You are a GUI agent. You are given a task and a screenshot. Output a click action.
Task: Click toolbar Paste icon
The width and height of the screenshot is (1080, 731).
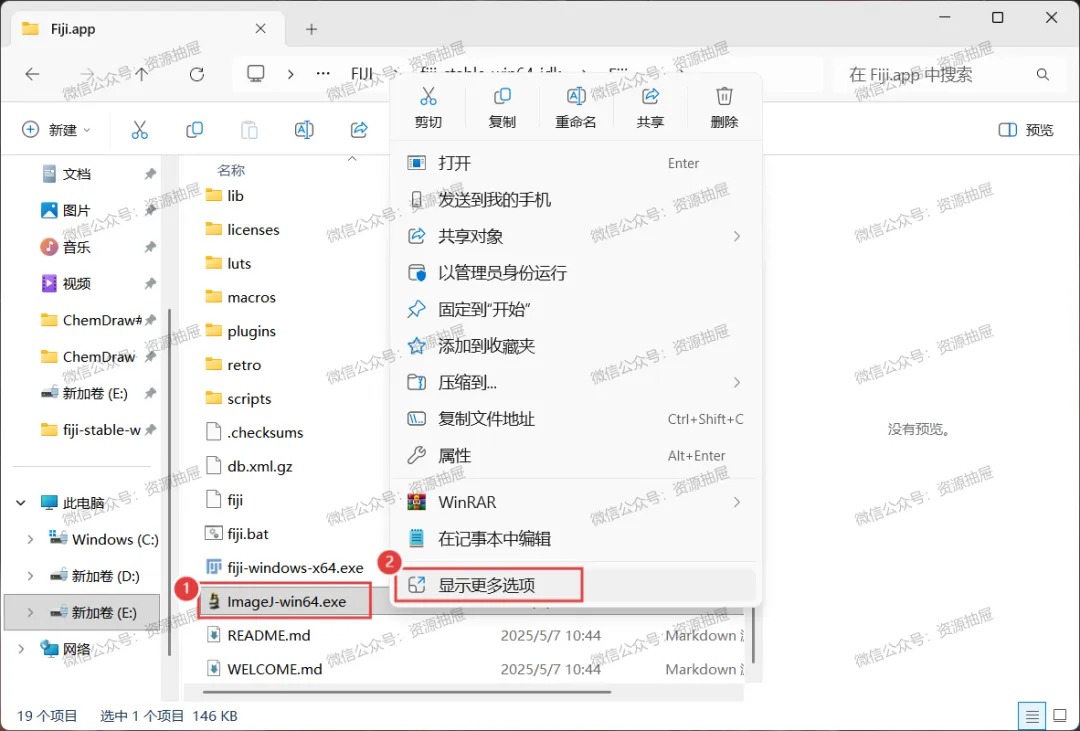tap(249, 130)
